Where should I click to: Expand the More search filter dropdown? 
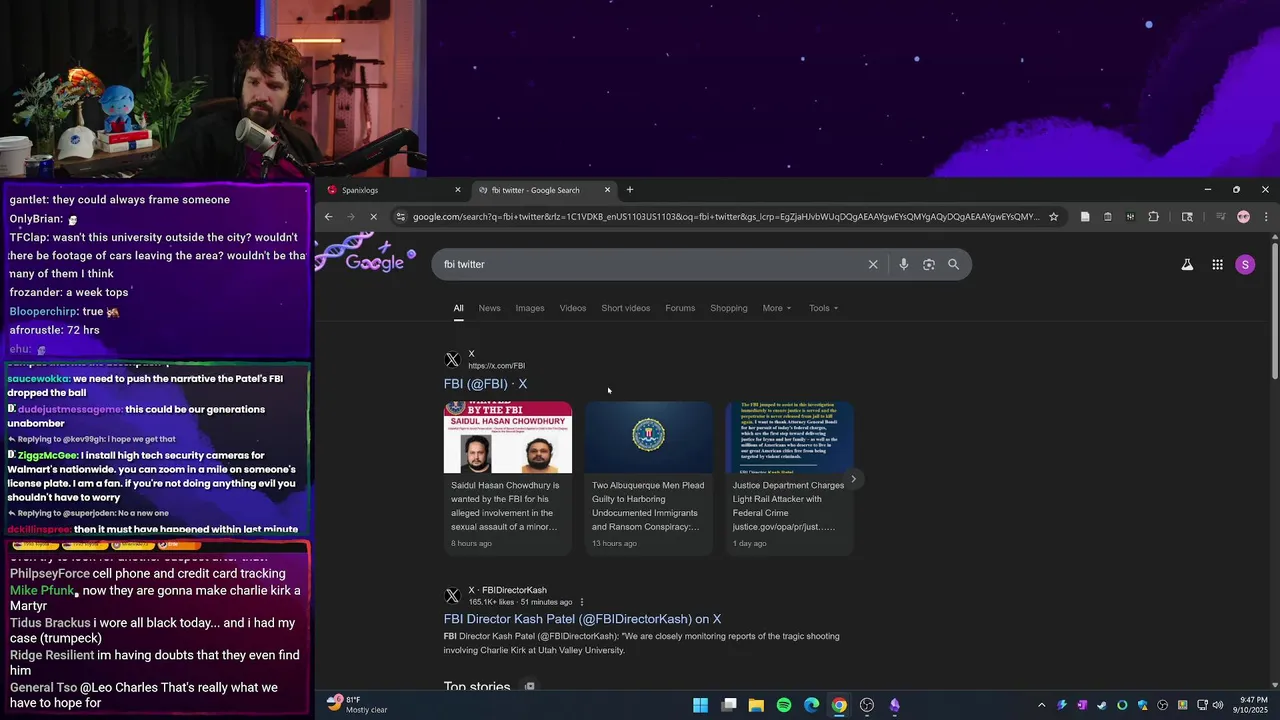(x=777, y=308)
